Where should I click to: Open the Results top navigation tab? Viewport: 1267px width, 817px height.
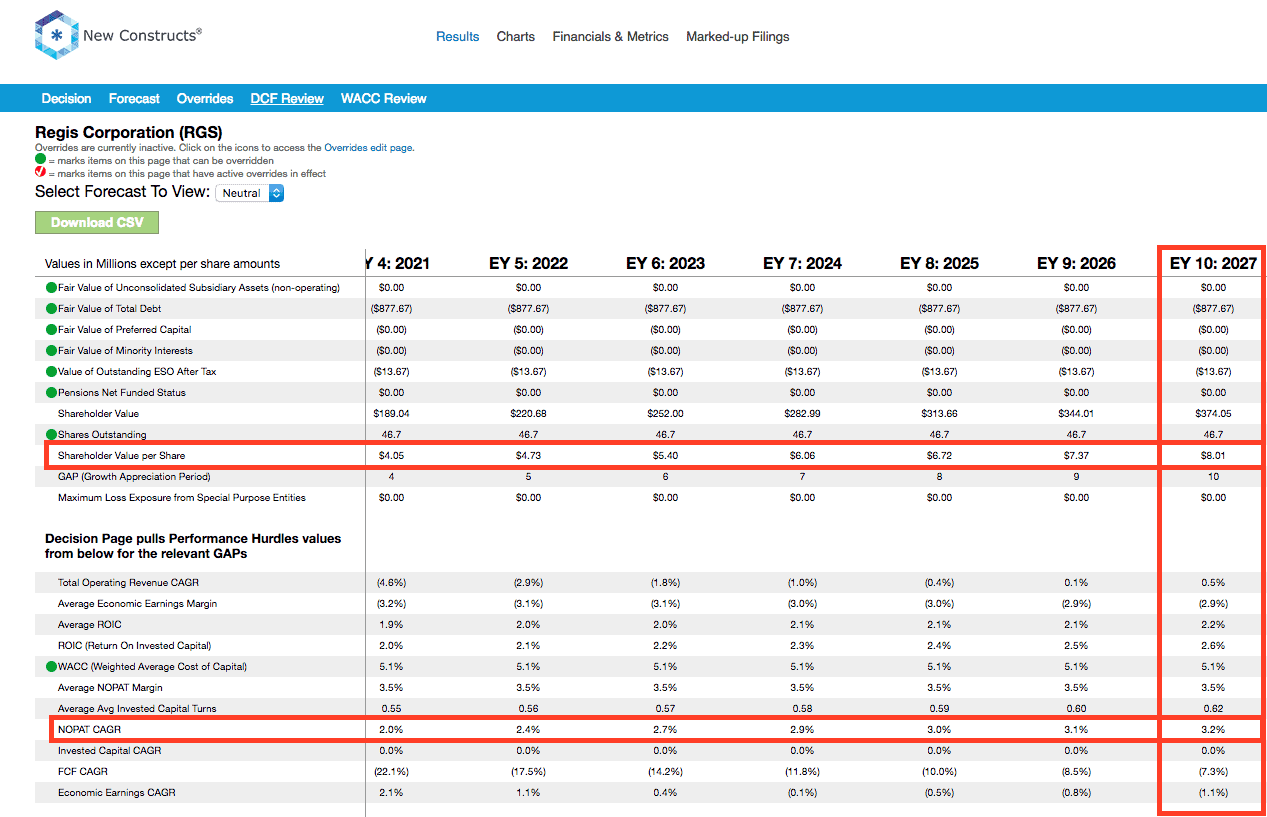pyautogui.click(x=457, y=37)
